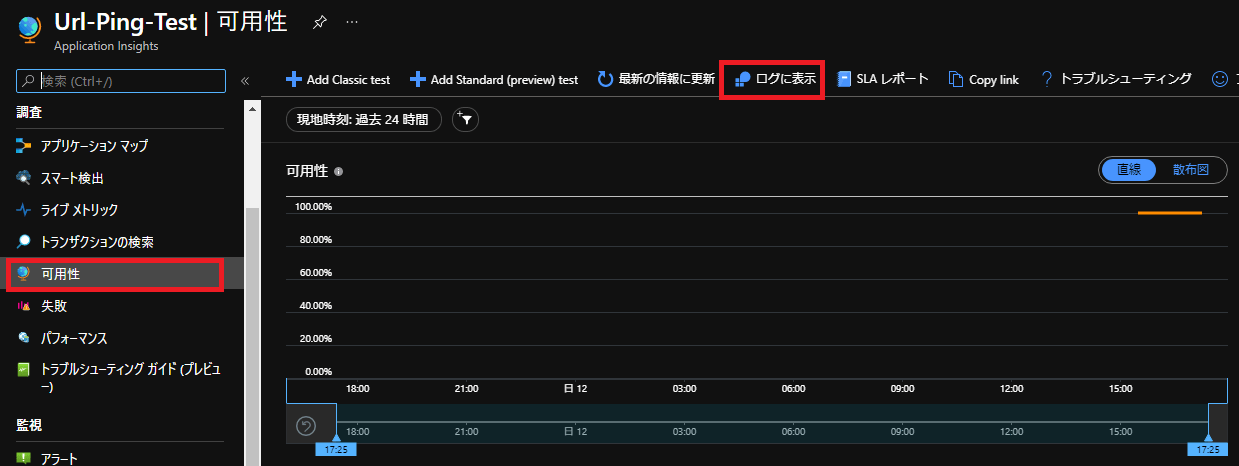Click the 調査 section header
Image resolution: width=1239 pixels, height=466 pixels.
(29, 113)
